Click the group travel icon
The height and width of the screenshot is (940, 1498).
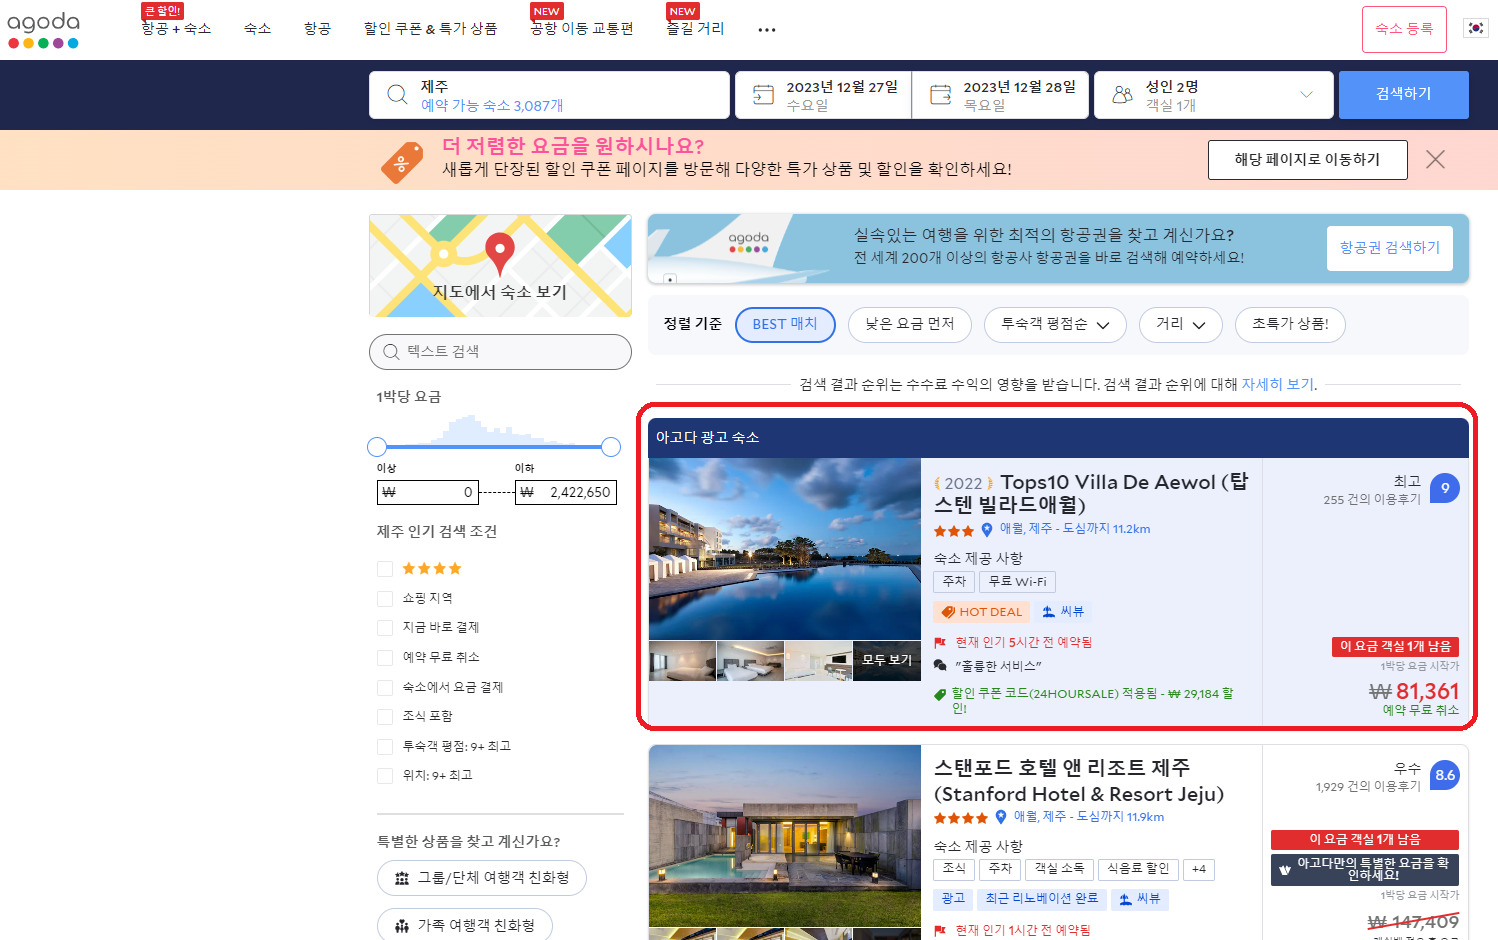(x=402, y=878)
